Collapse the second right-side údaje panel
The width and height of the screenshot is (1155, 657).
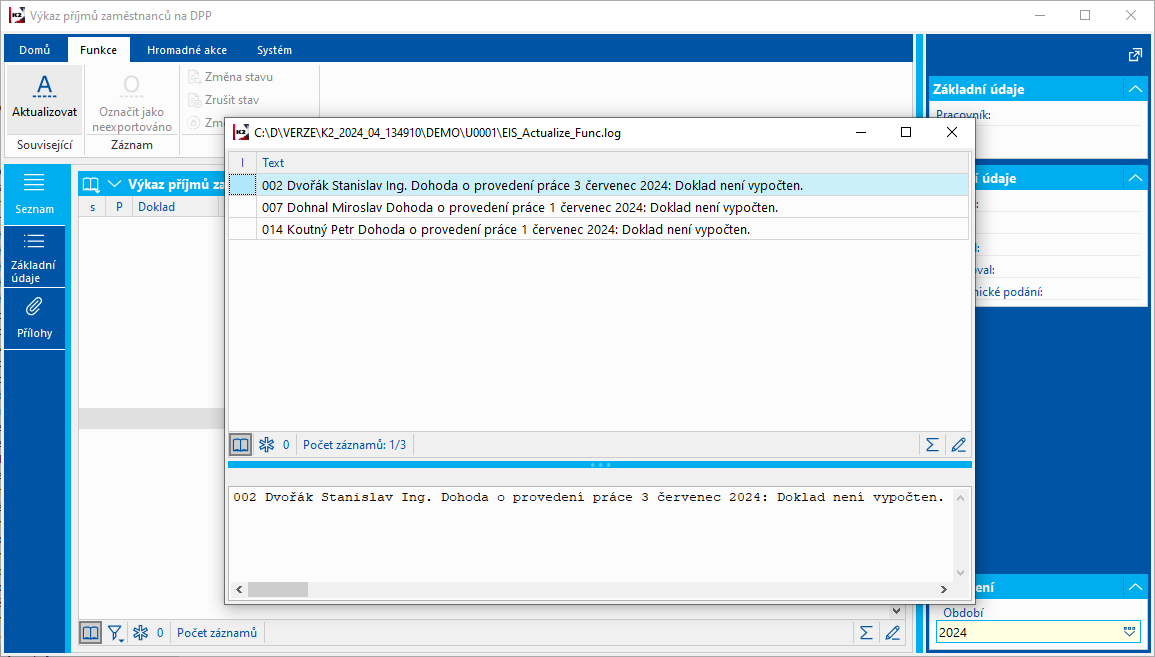click(x=1135, y=178)
